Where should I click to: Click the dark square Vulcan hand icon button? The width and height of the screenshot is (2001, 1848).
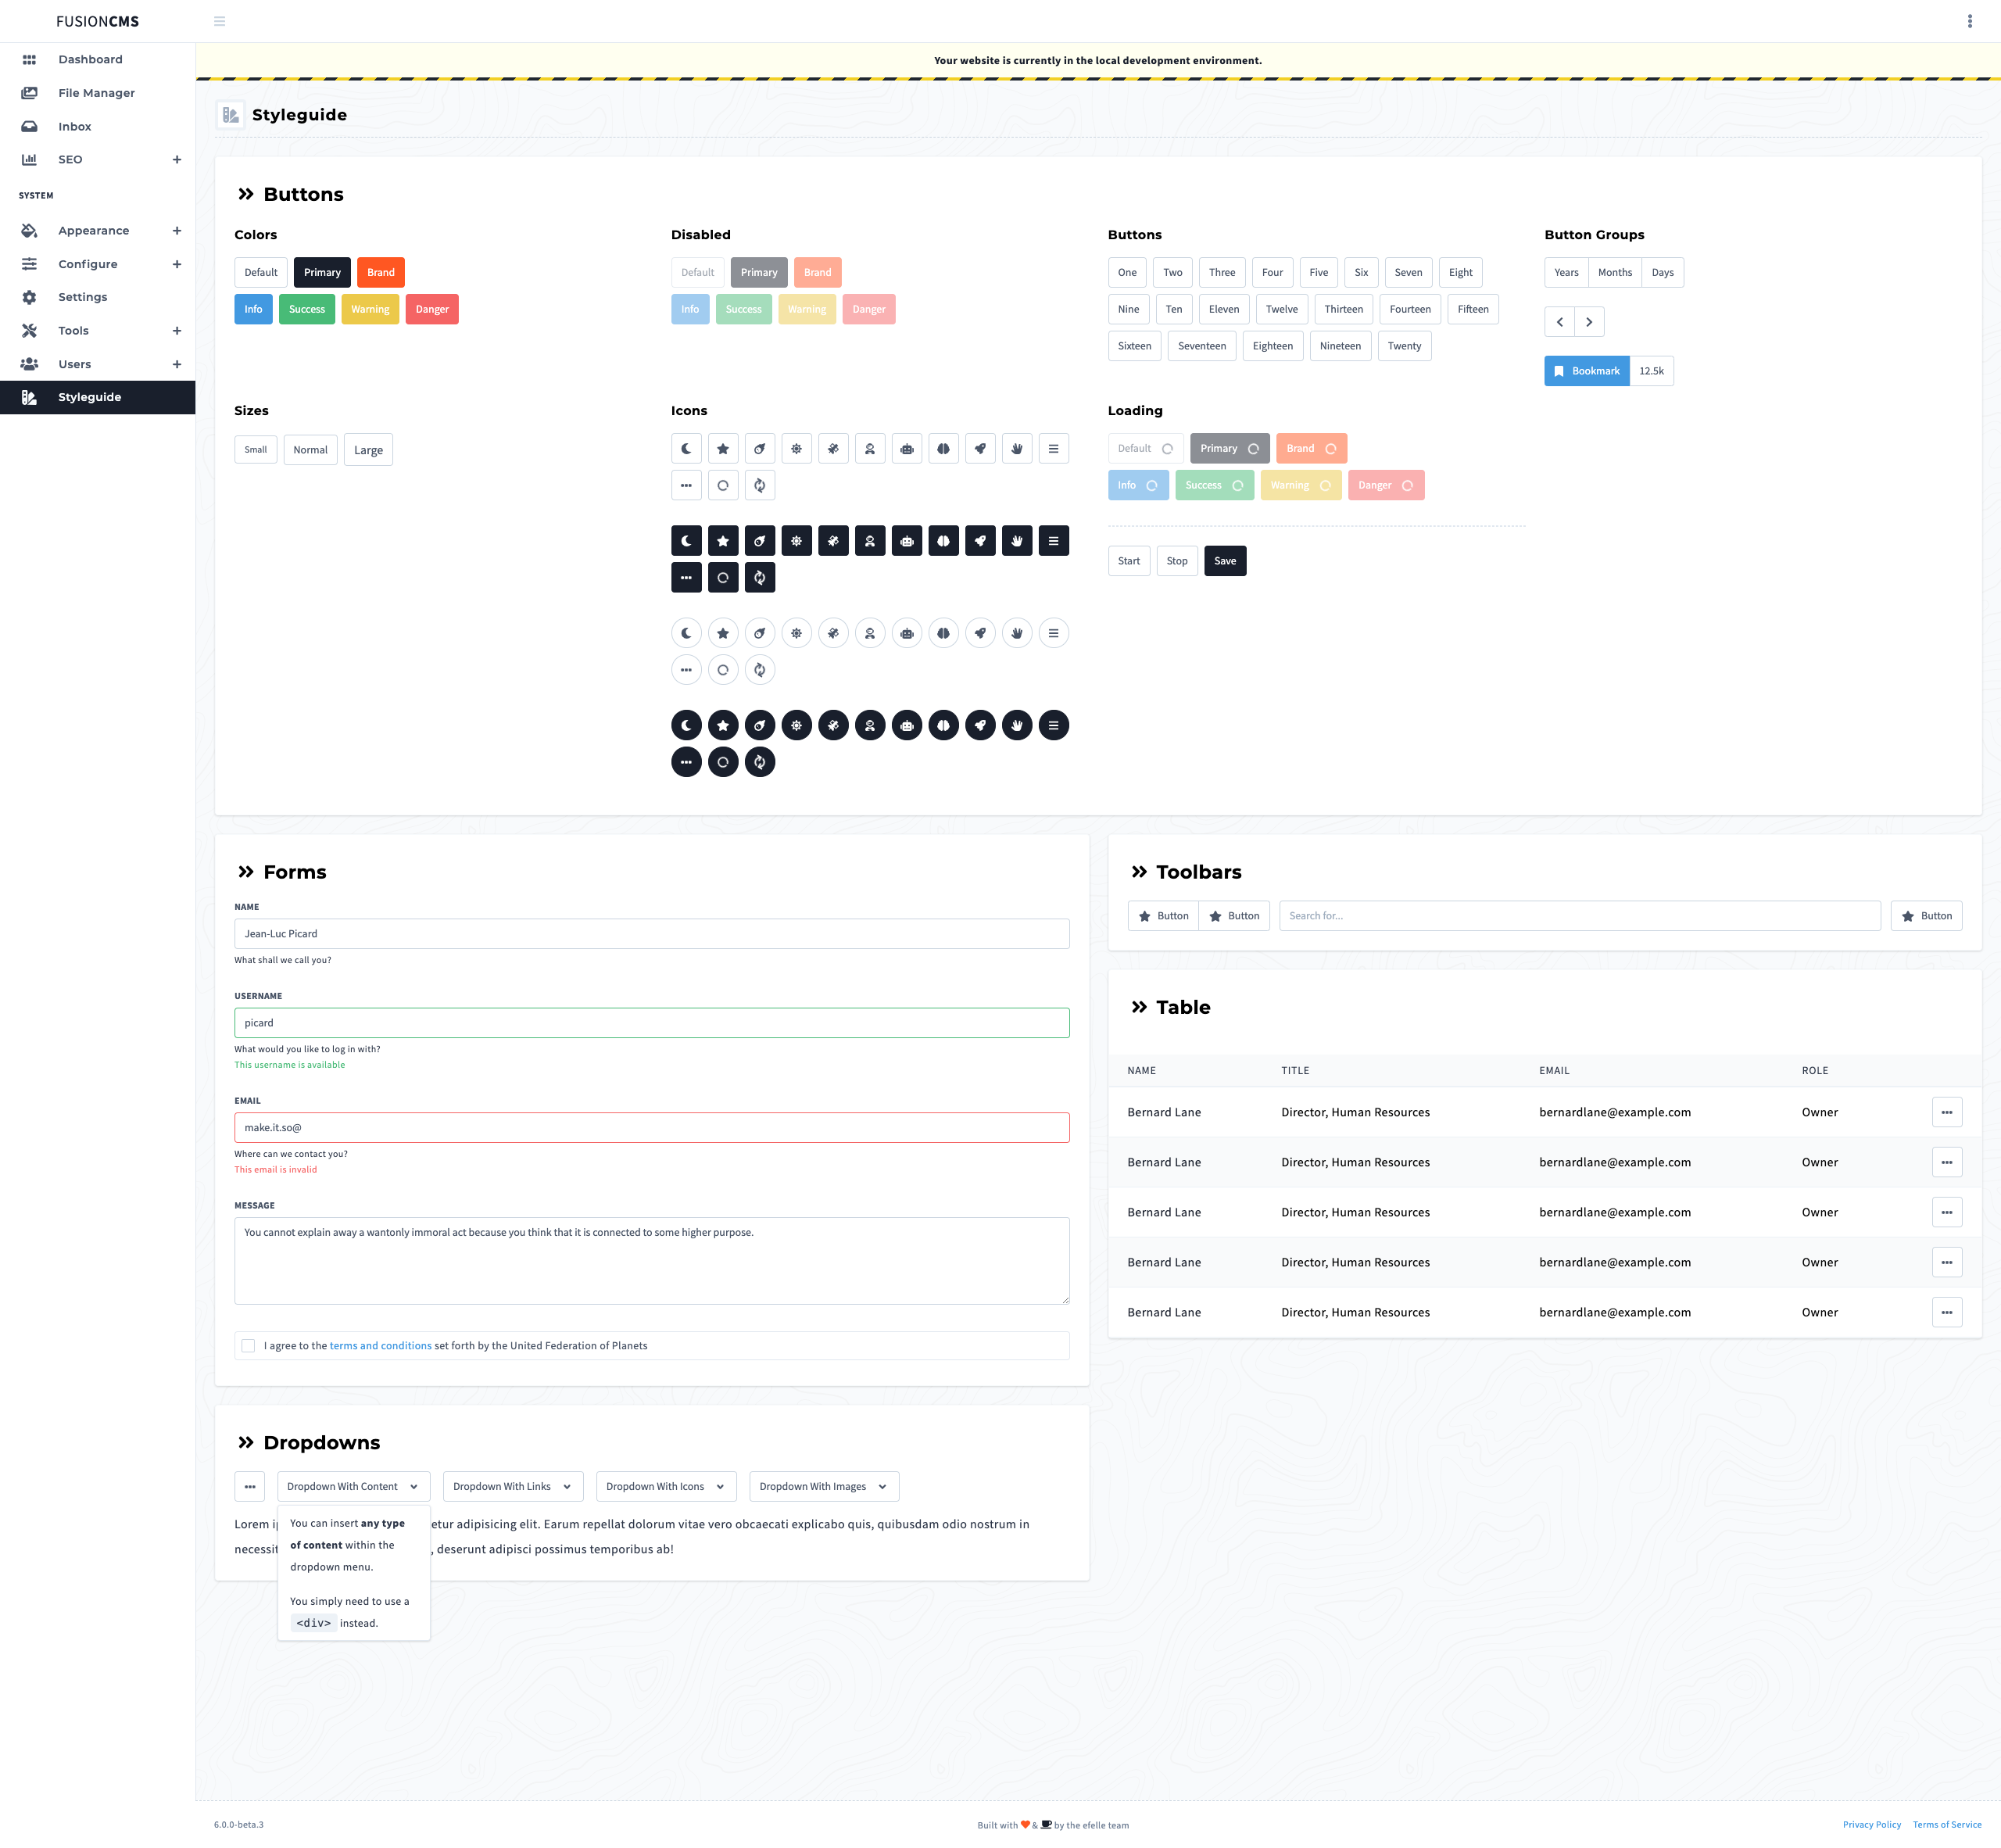click(x=1017, y=541)
